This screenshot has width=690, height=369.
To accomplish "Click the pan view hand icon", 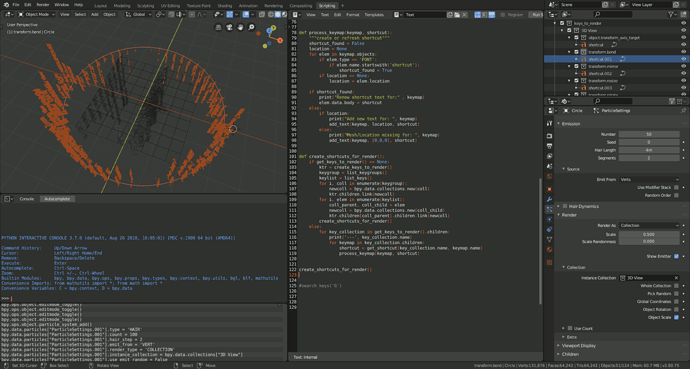I will tap(240, 27).
